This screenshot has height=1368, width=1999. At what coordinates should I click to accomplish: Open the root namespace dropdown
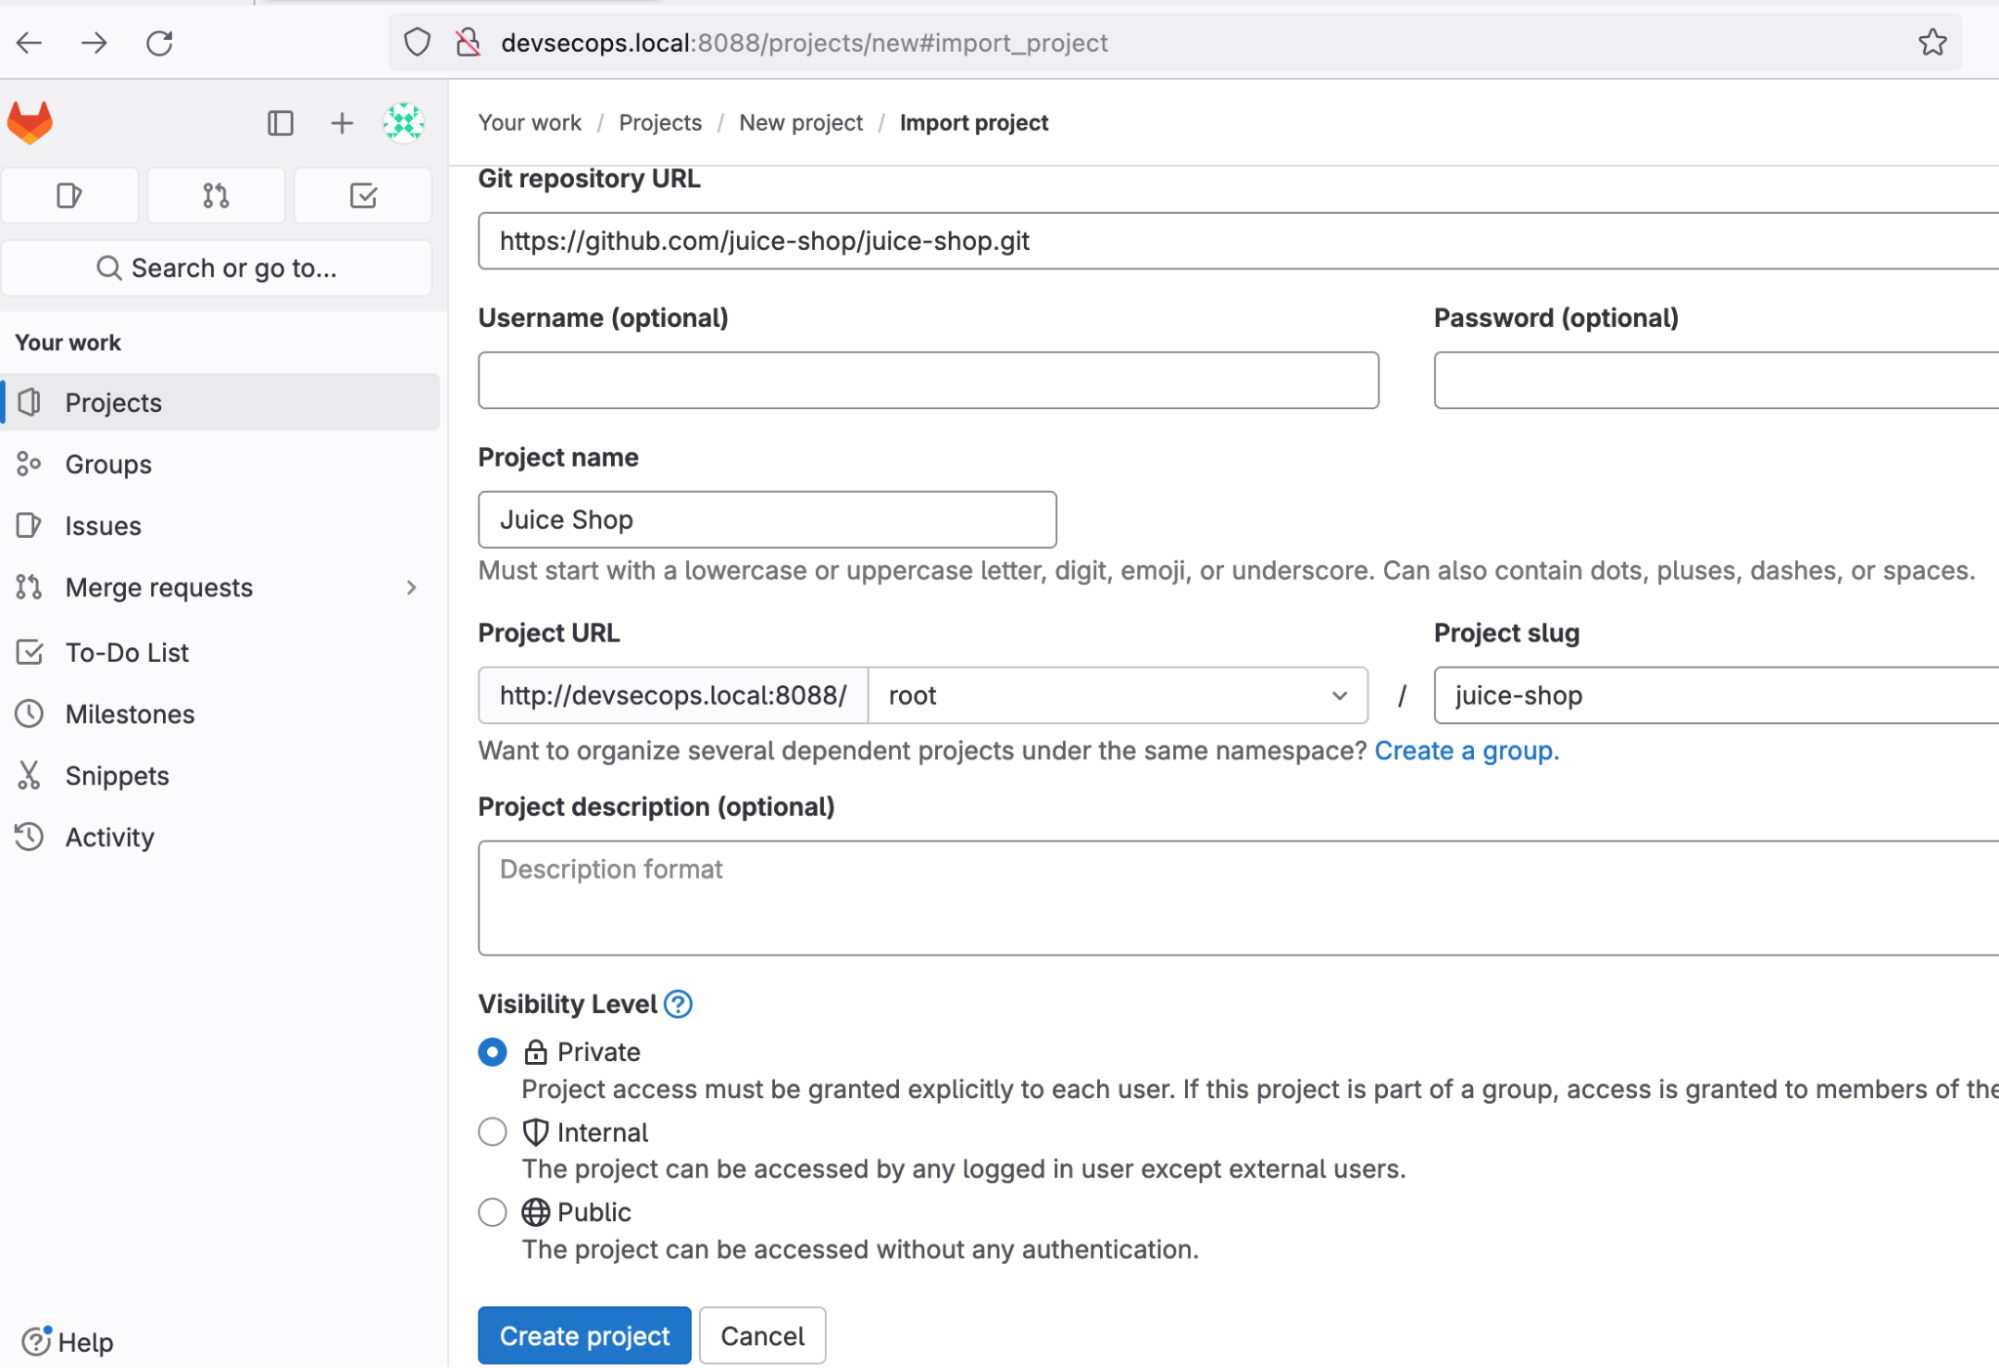point(1116,696)
